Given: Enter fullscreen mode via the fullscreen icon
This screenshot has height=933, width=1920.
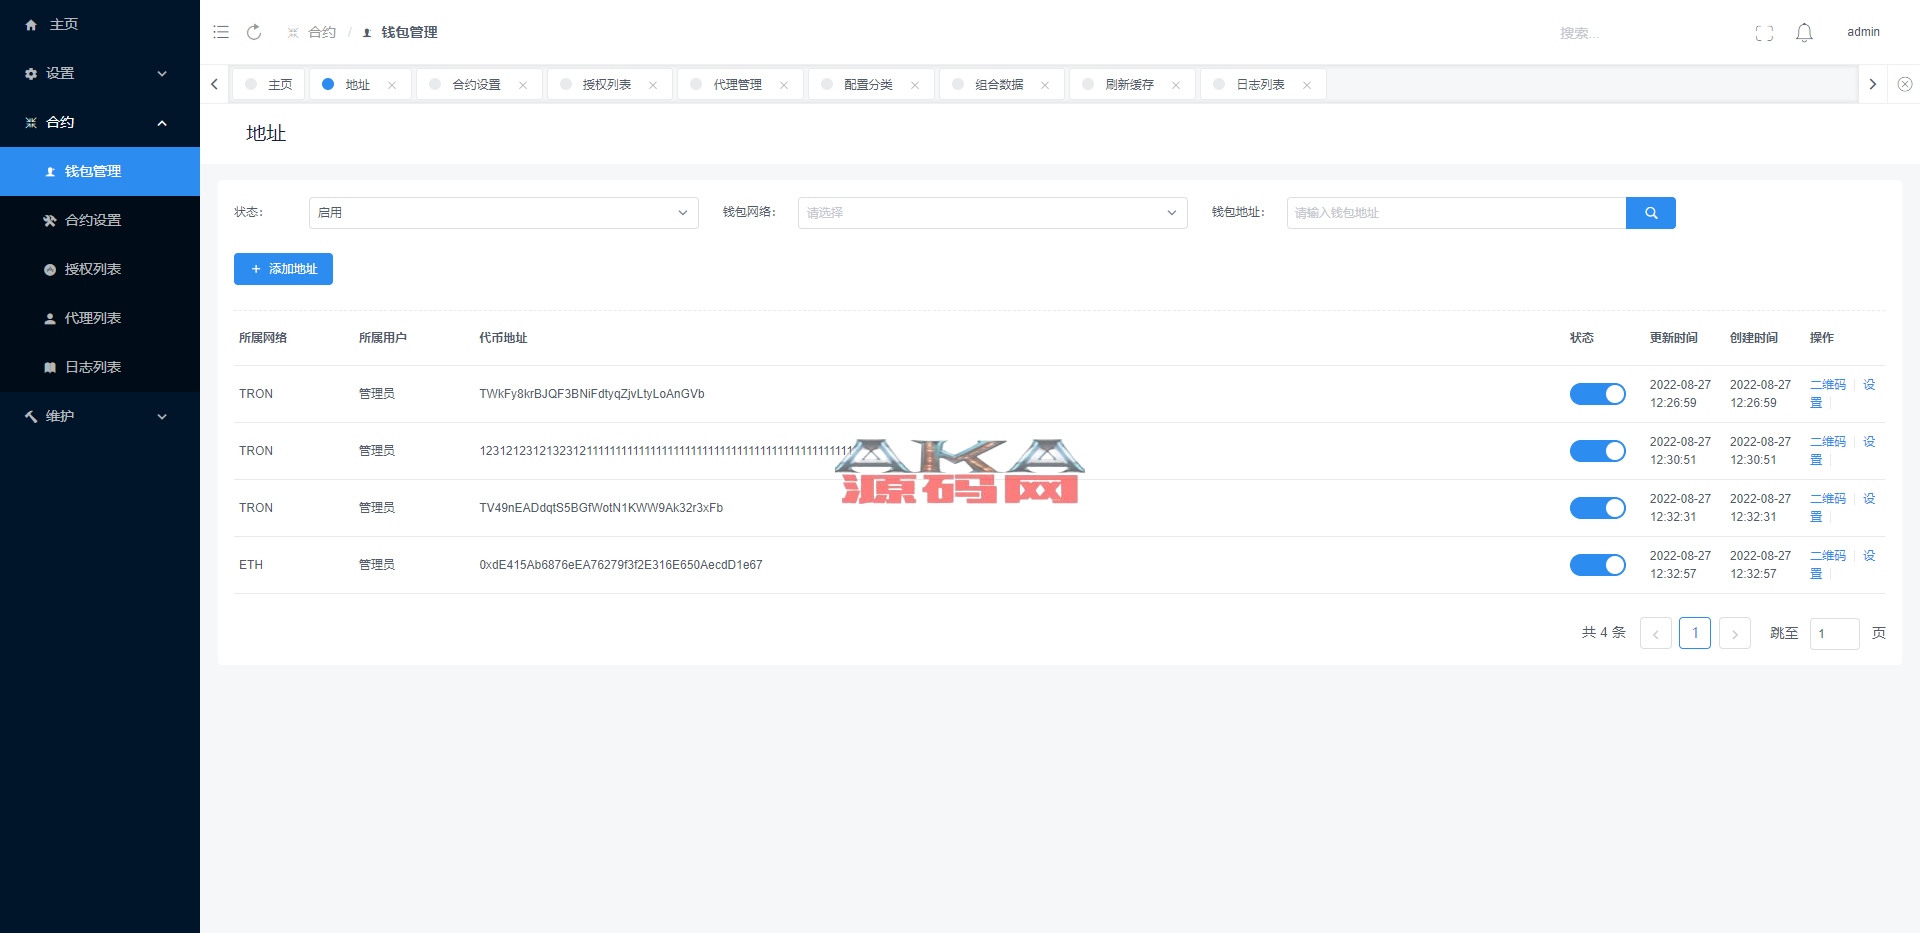Looking at the screenshot, I should 1764,33.
